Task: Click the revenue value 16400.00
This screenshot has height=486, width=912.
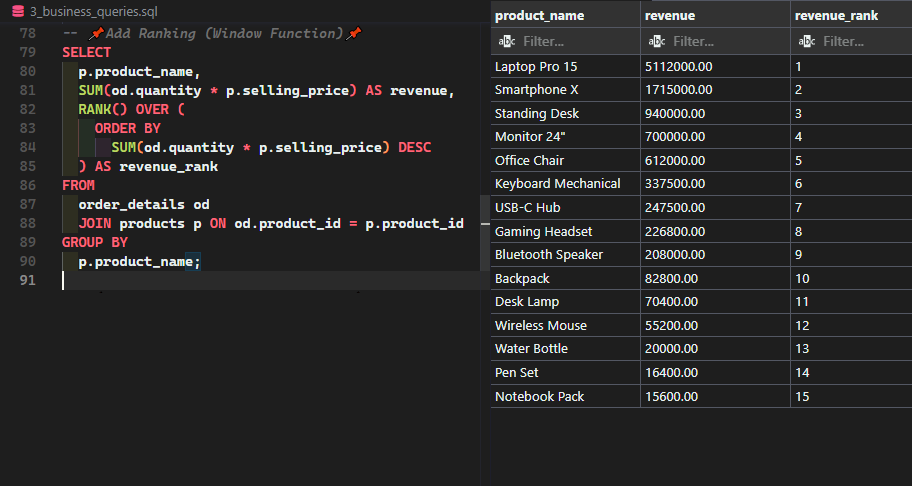Action: tap(671, 373)
